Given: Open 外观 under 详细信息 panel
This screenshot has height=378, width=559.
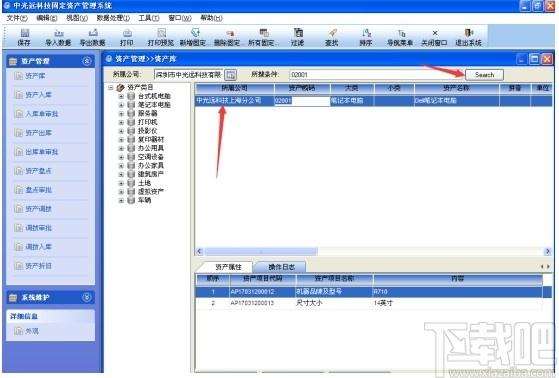Looking at the screenshot, I should click(x=27, y=331).
